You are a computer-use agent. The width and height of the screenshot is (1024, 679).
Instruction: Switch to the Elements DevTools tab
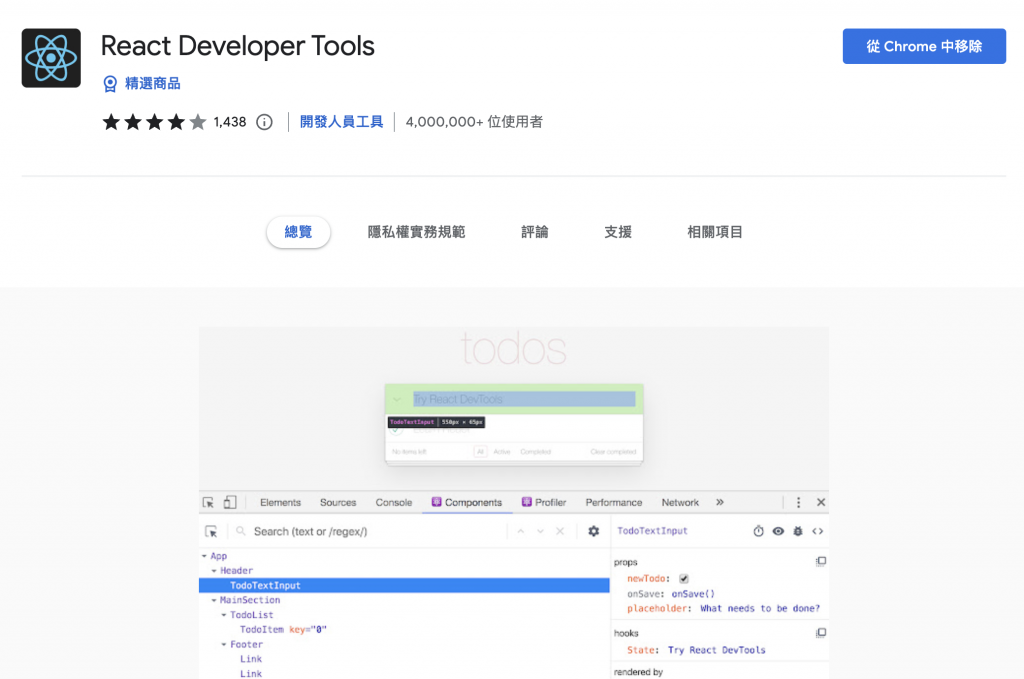coord(280,502)
